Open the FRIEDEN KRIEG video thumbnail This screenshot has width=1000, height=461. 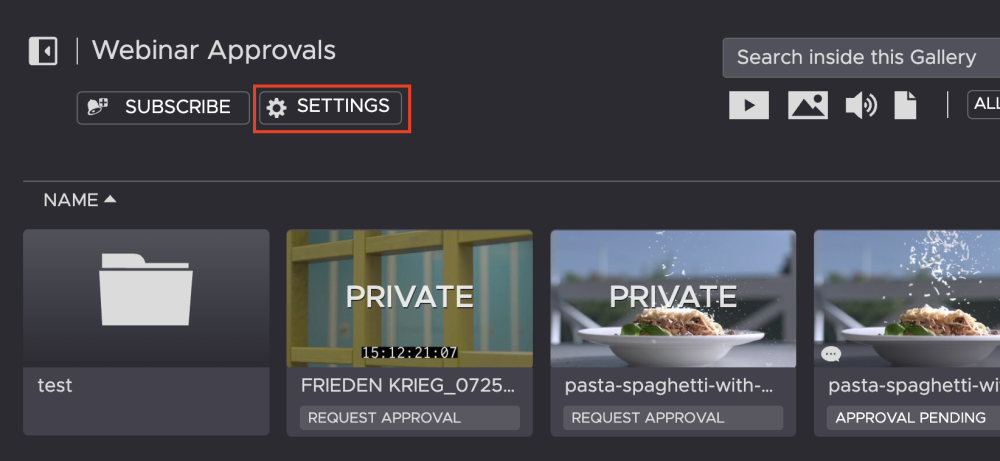410,298
